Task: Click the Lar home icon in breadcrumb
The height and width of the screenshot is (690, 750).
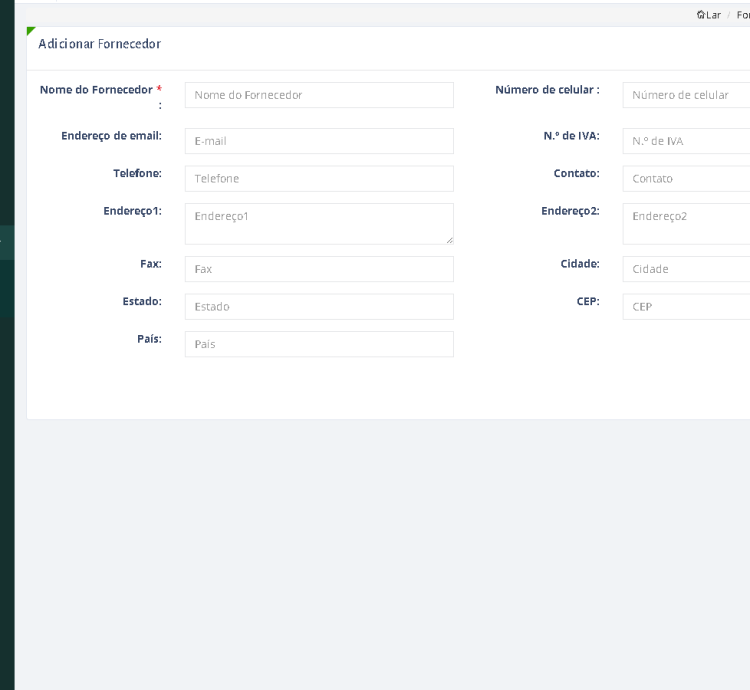Action: [x=700, y=15]
